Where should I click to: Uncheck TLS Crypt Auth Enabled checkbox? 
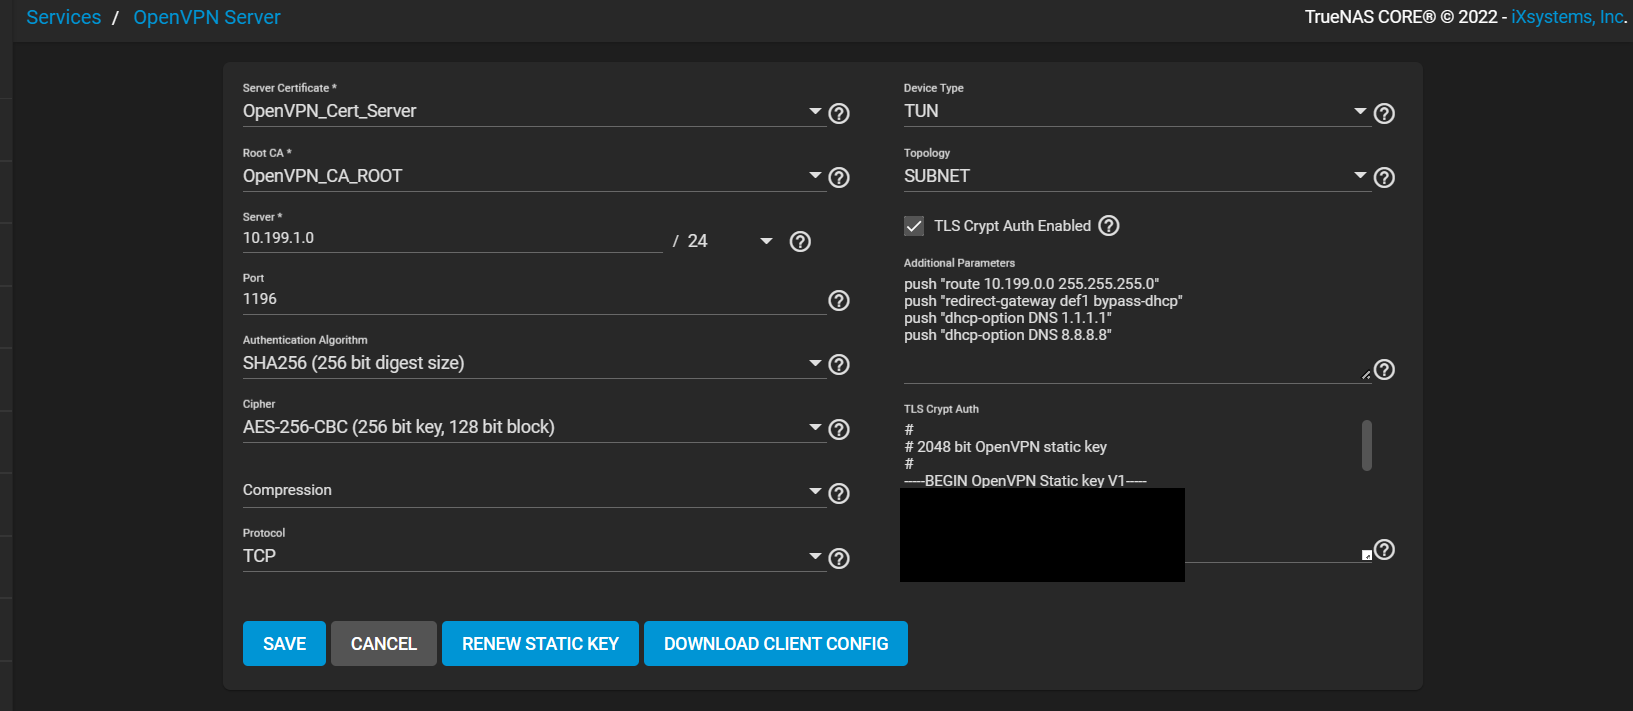[914, 226]
